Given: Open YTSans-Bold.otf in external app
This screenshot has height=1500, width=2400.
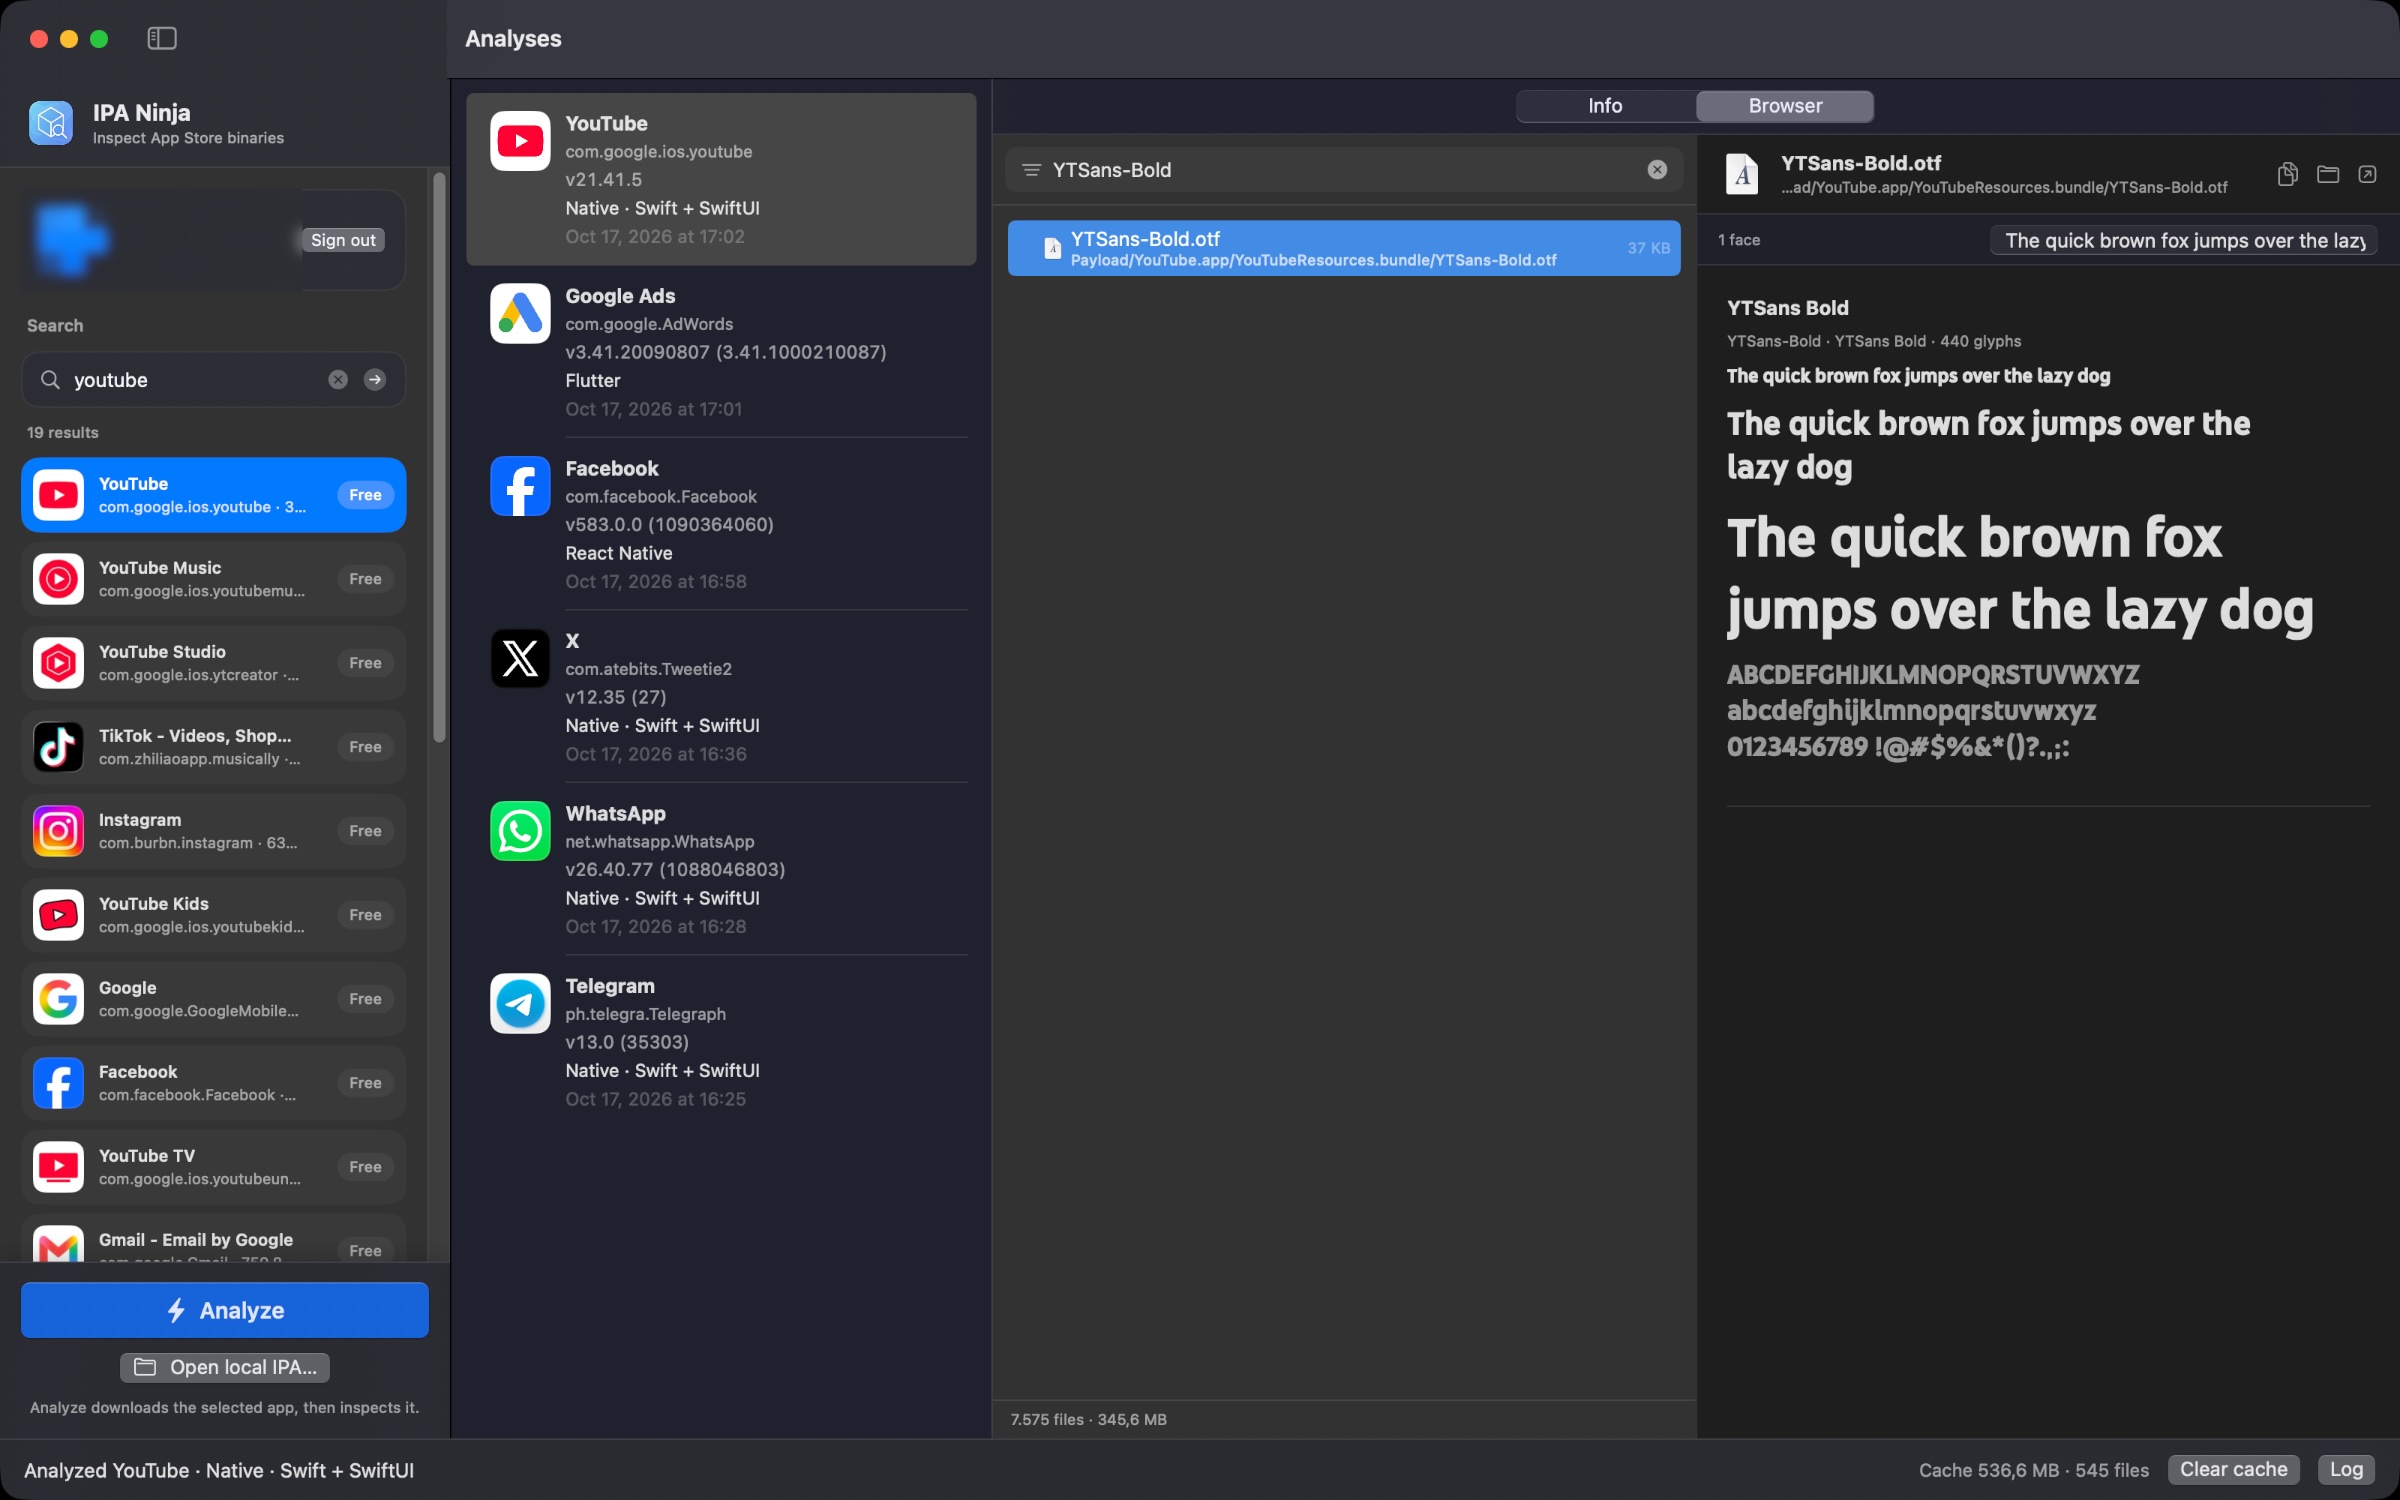Looking at the screenshot, I should [x=2367, y=174].
